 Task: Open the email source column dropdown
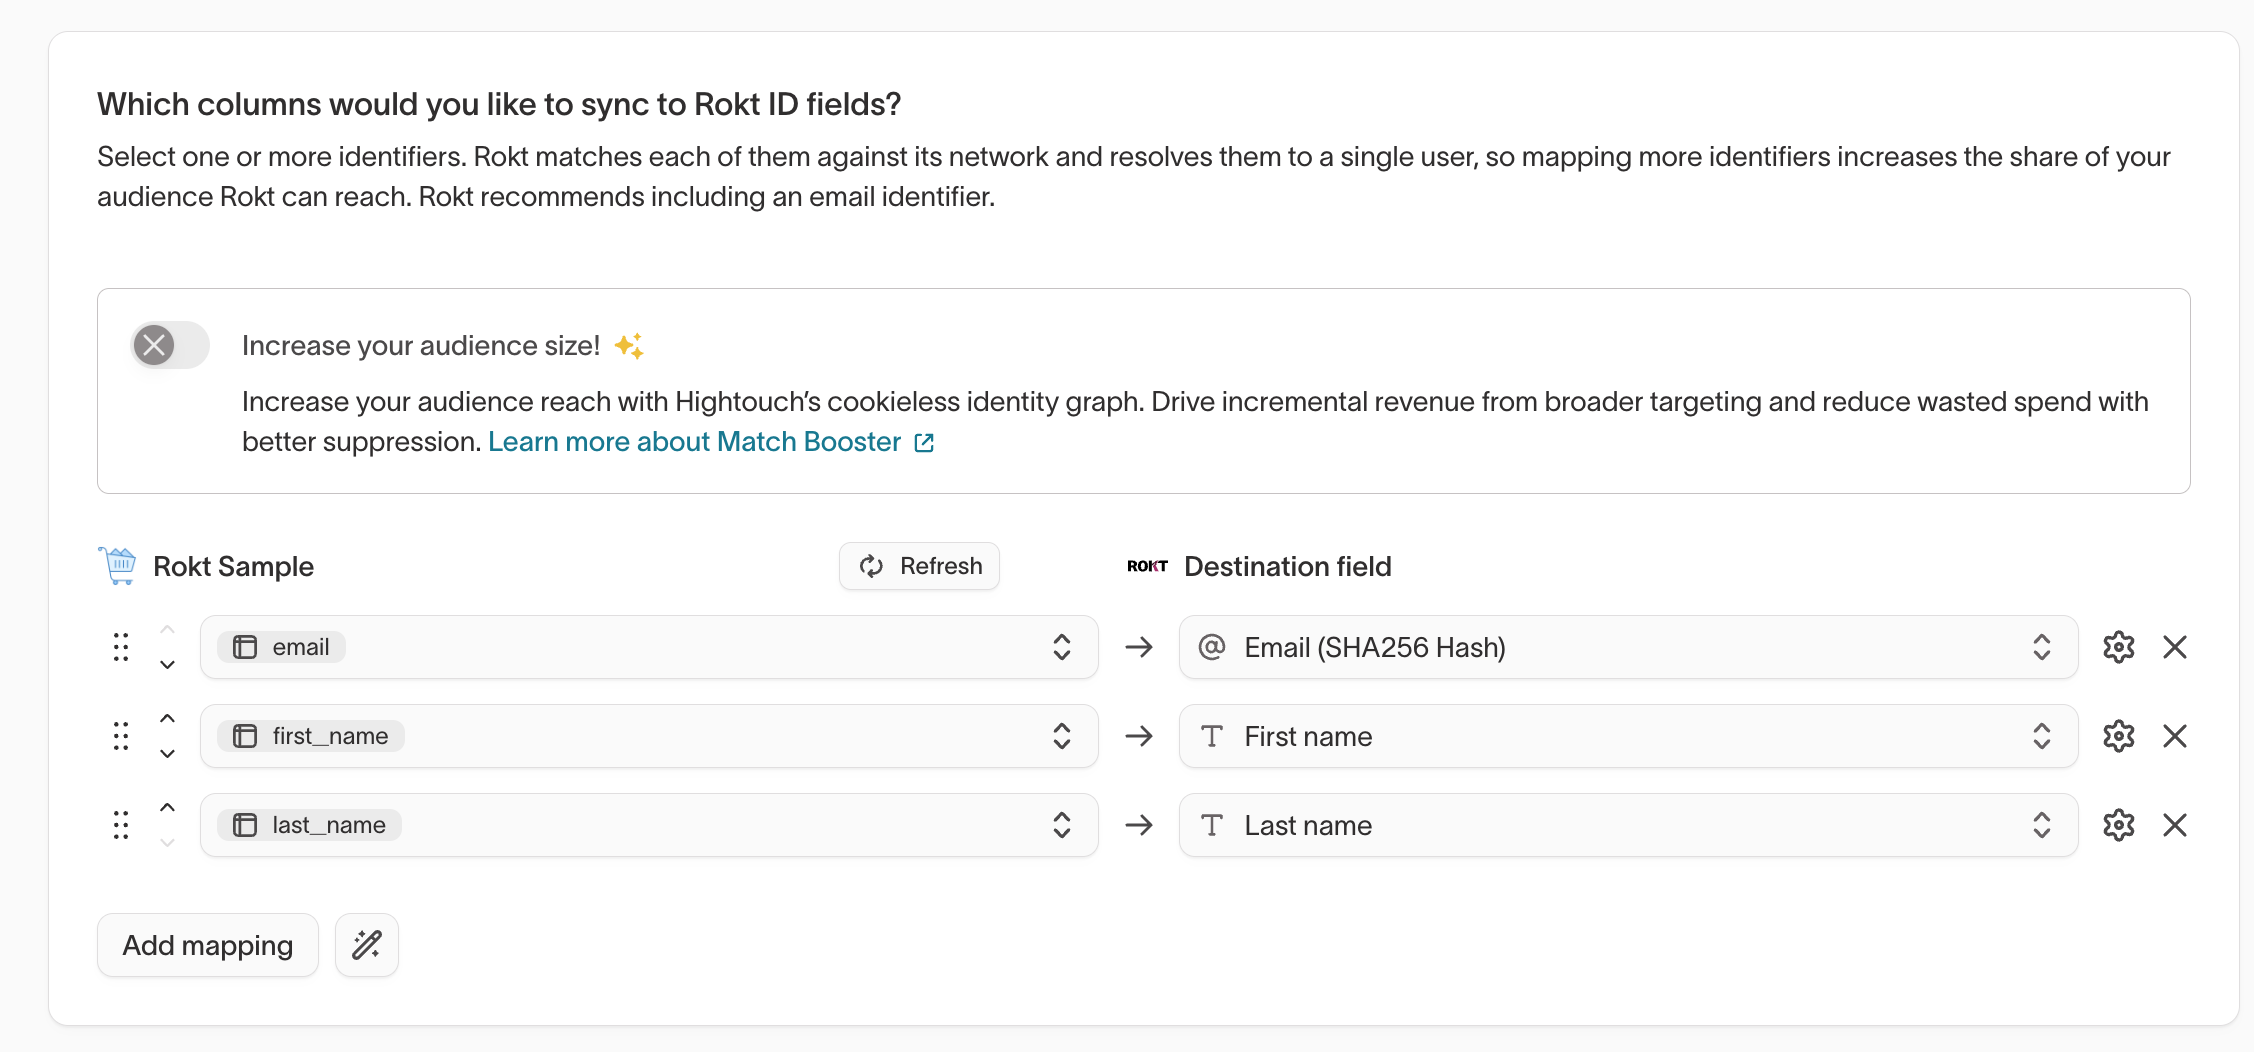coord(649,647)
